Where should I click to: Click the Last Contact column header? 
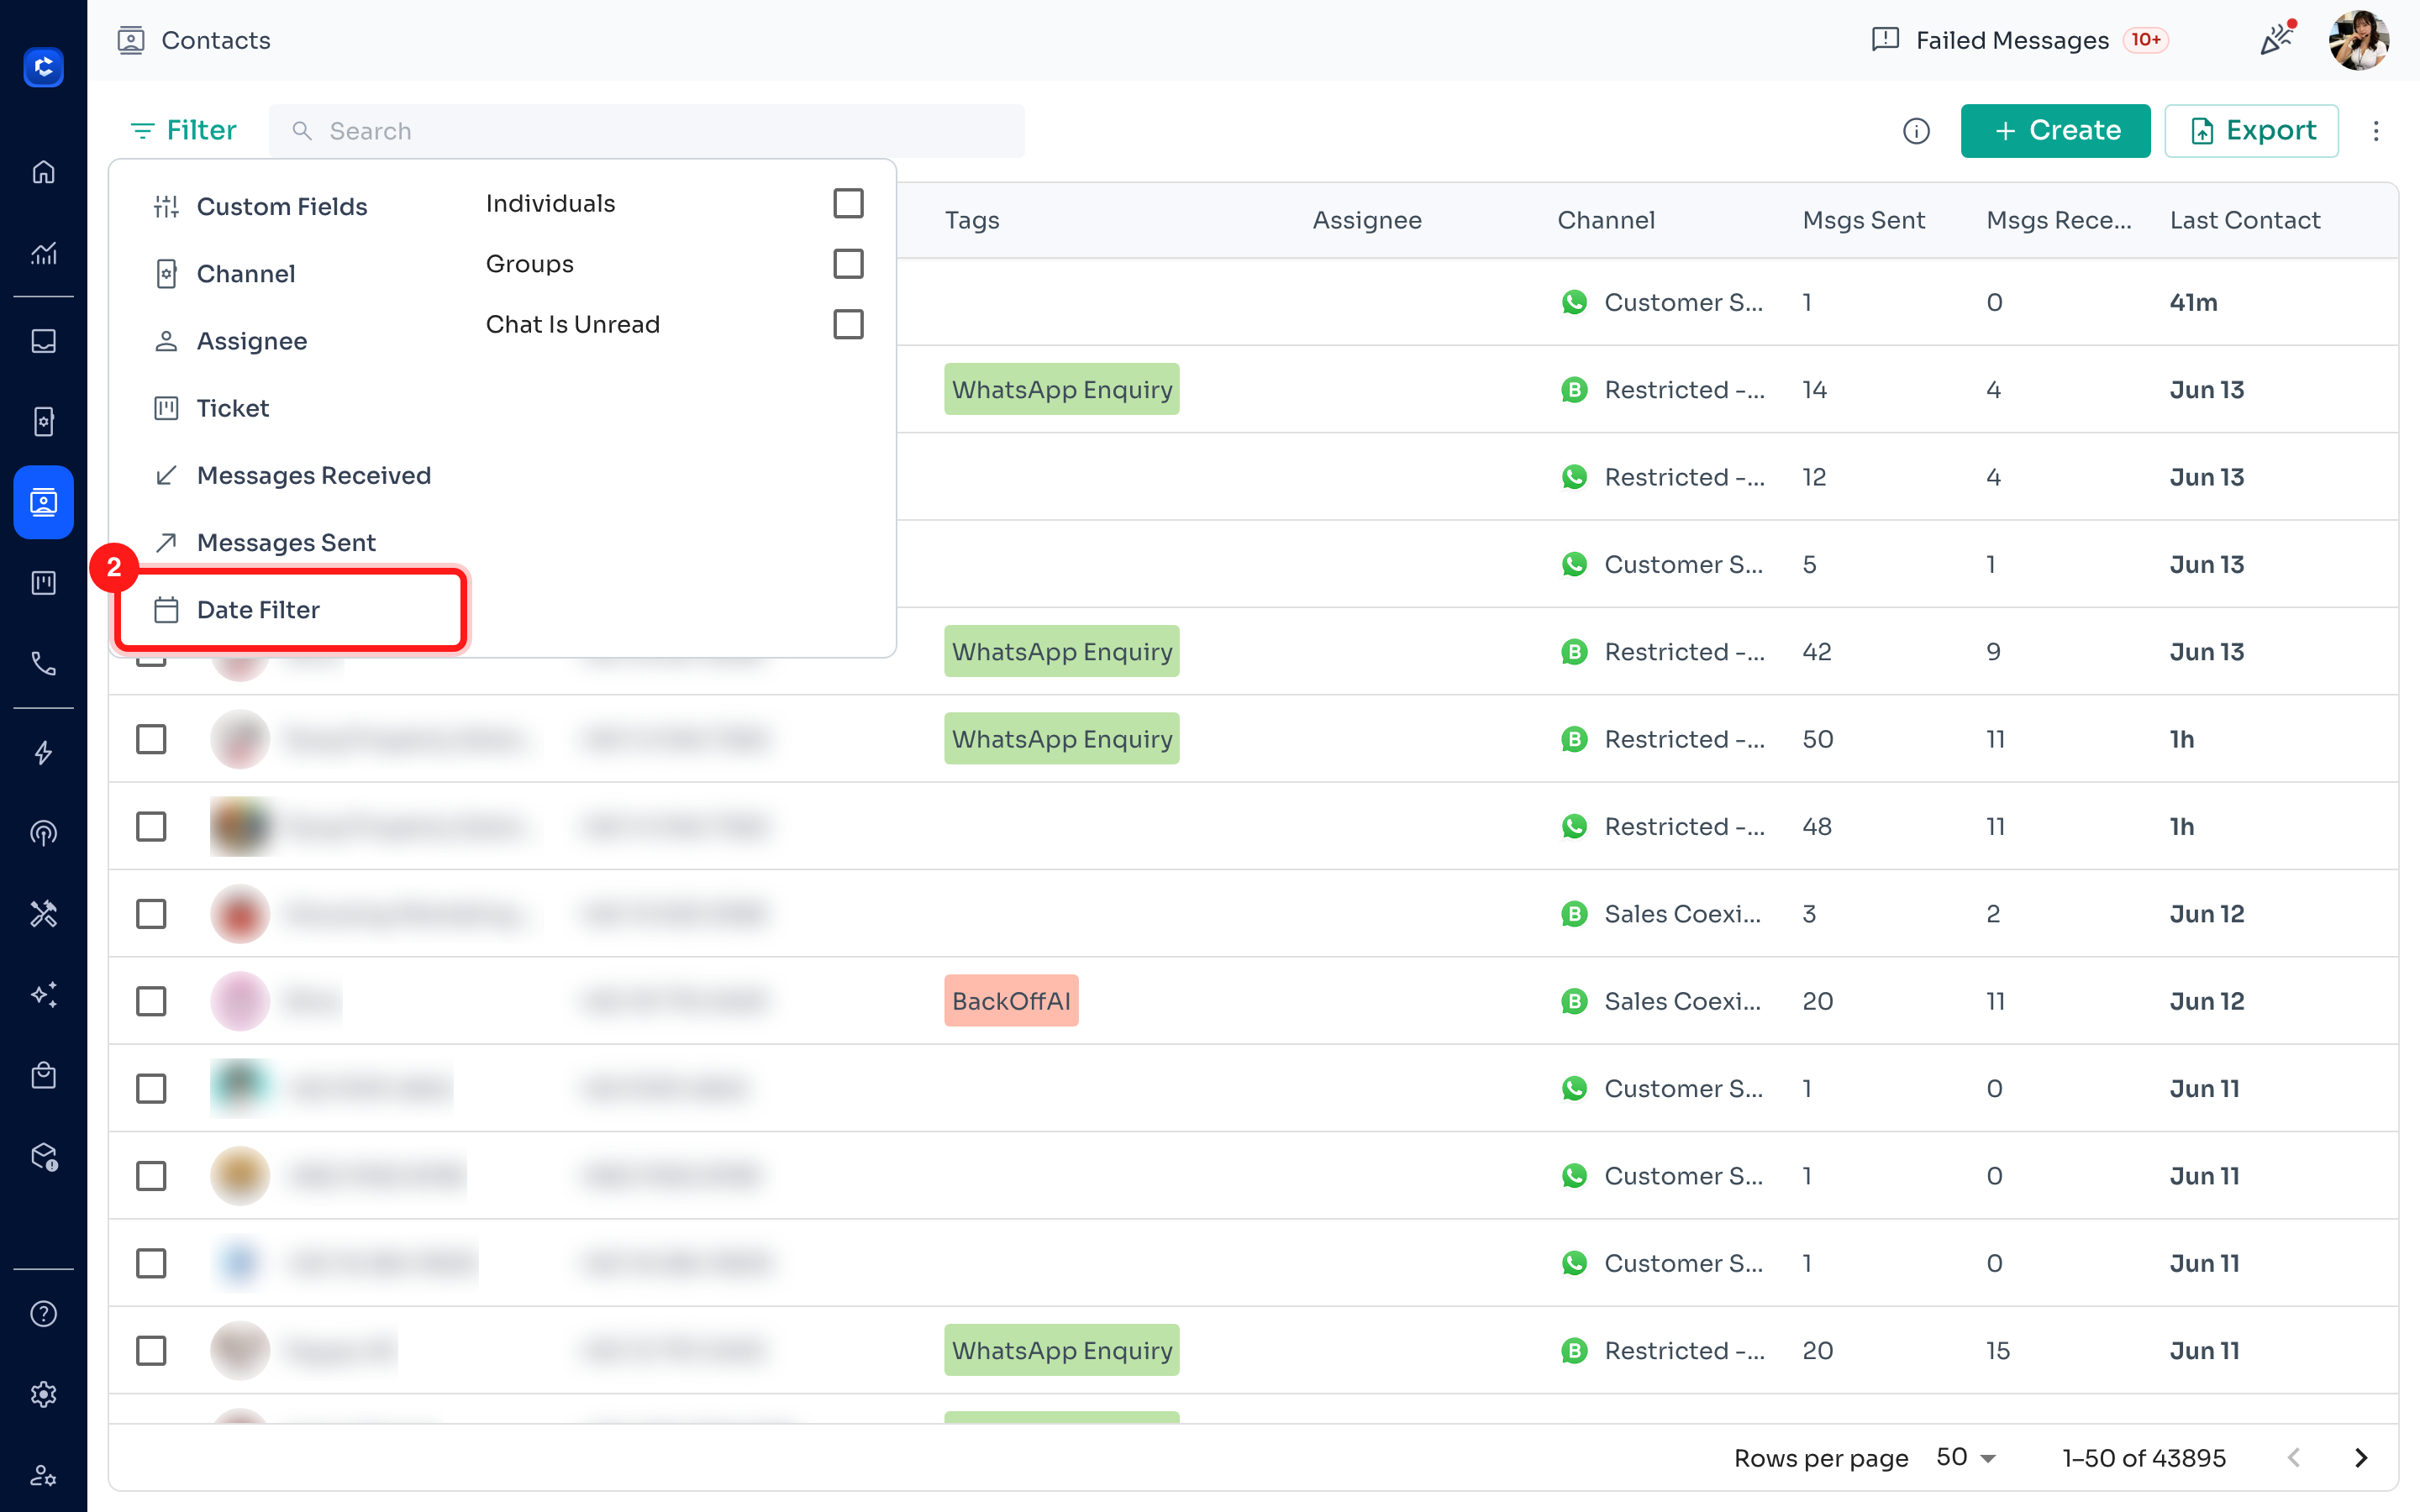[2245, 220]
